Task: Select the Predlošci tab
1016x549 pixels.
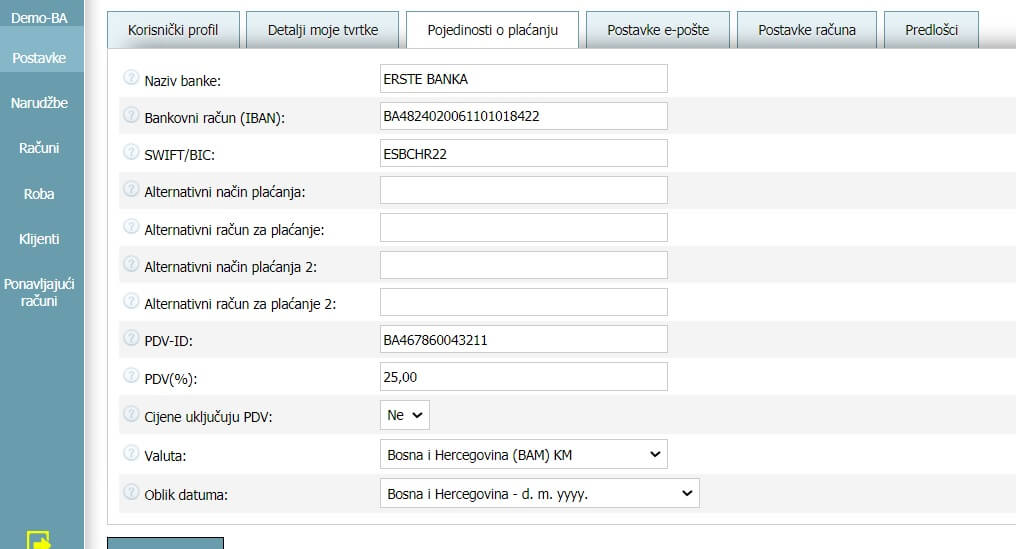Action: (x=931, y=30)
